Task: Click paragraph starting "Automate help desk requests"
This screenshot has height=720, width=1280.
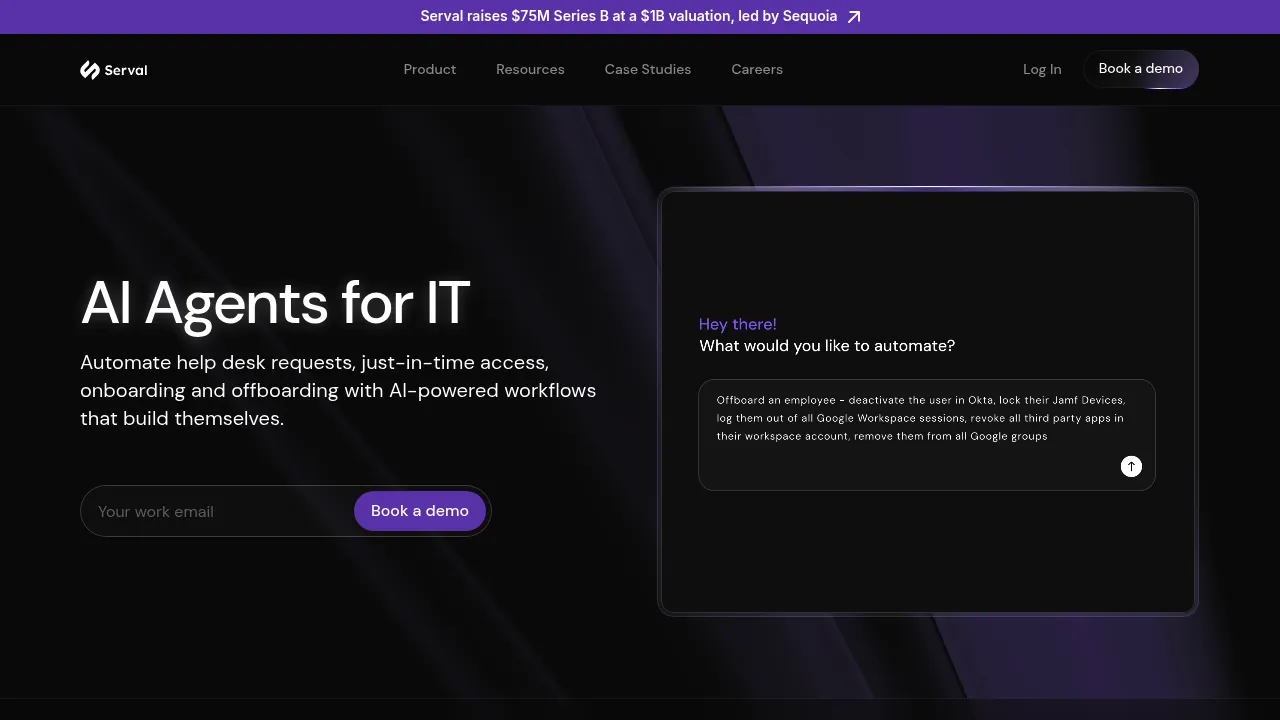Action: tap(338, 390)
